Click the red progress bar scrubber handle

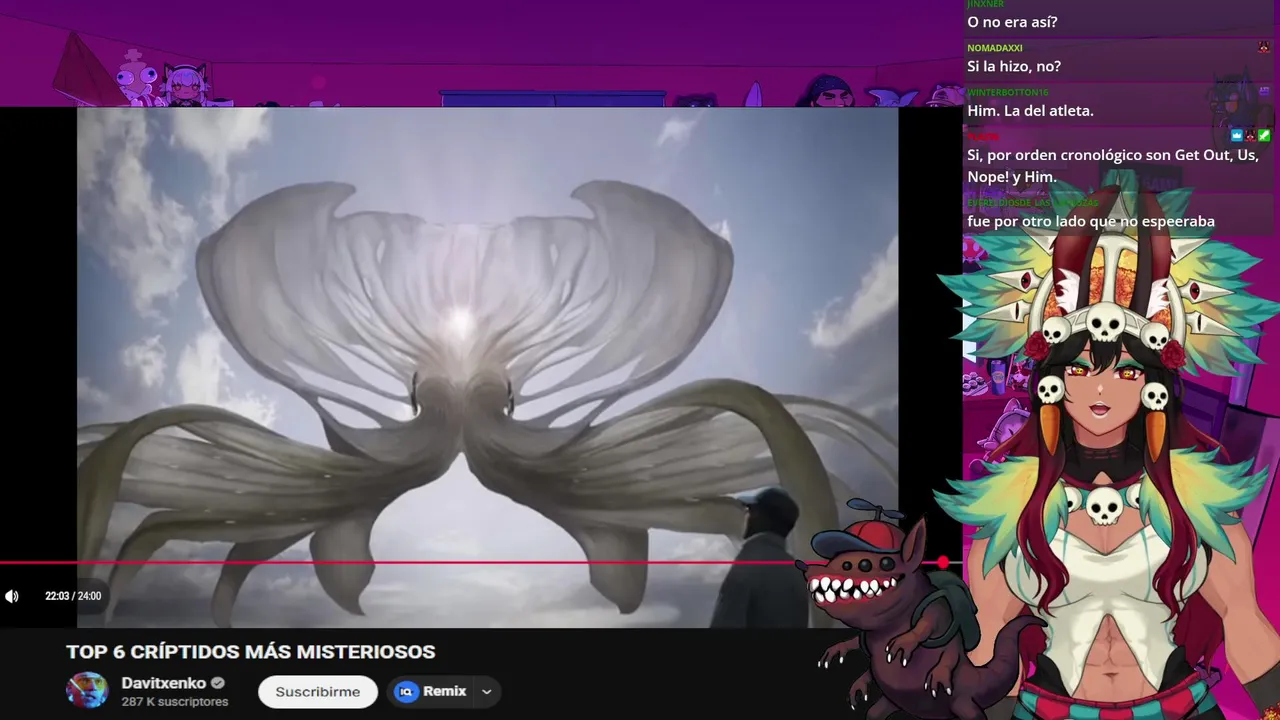tap(943, 563)
